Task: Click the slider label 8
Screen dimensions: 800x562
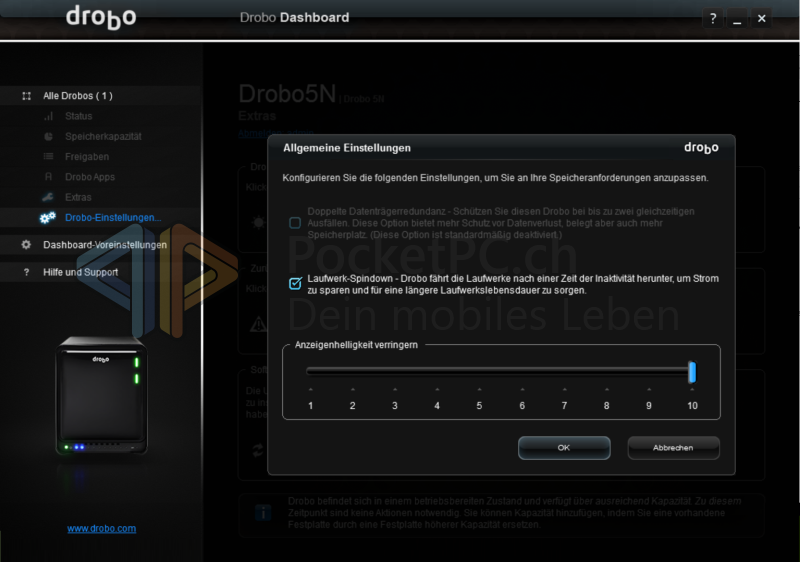Action: tap(607, 405)
